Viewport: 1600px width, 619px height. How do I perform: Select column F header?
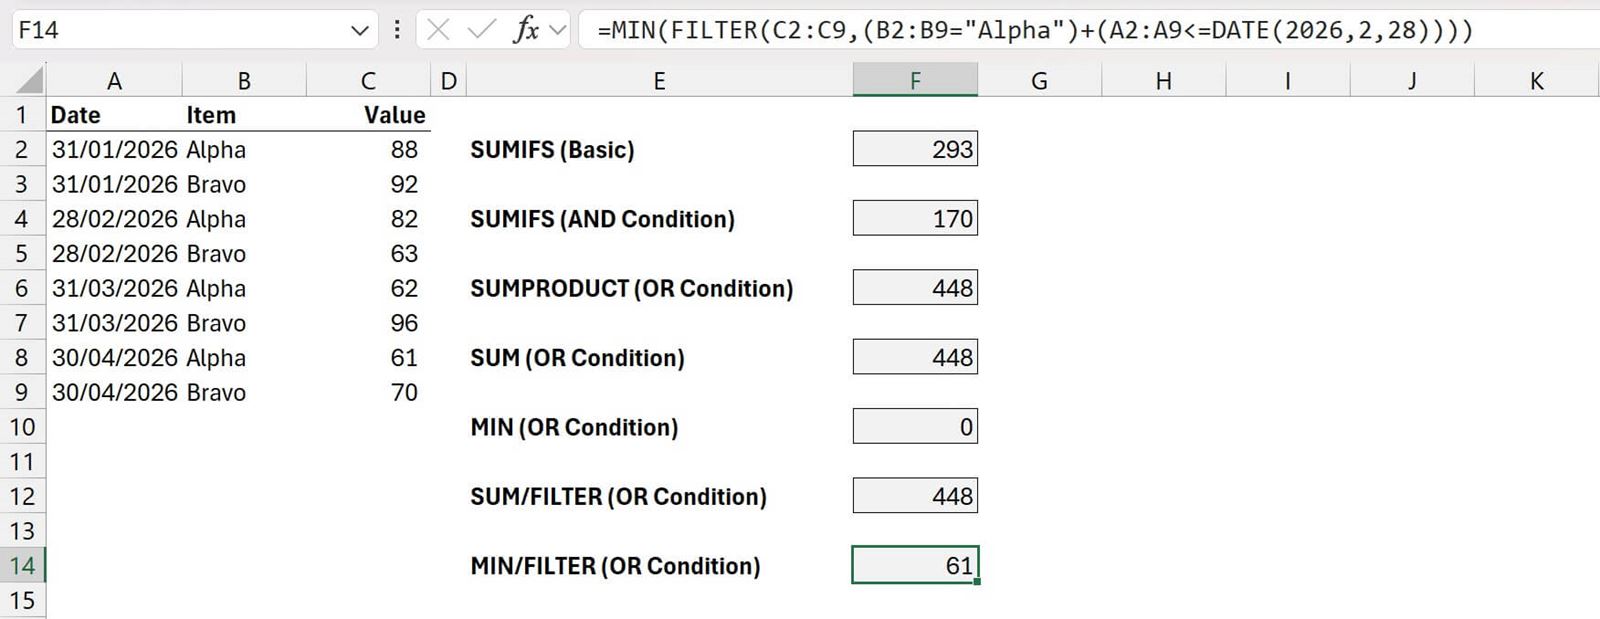point(914,79)
